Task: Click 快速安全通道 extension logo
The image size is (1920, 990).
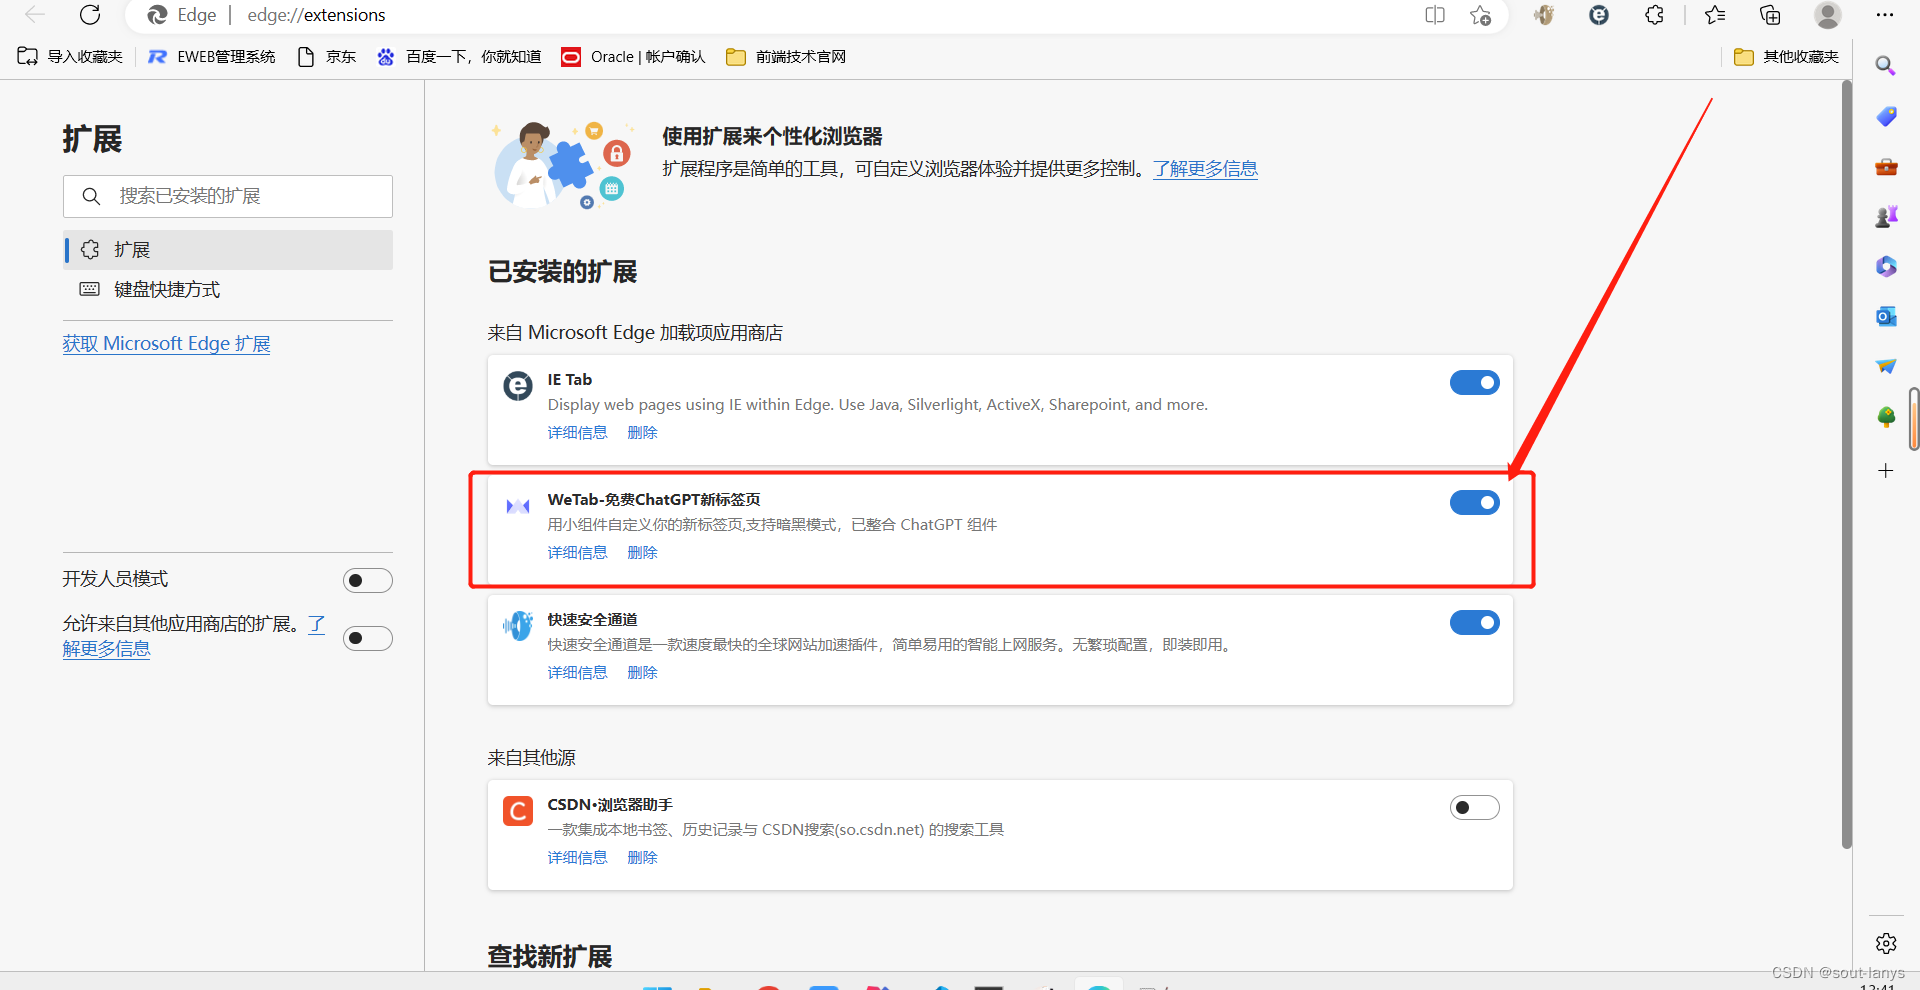Action: 518,626
